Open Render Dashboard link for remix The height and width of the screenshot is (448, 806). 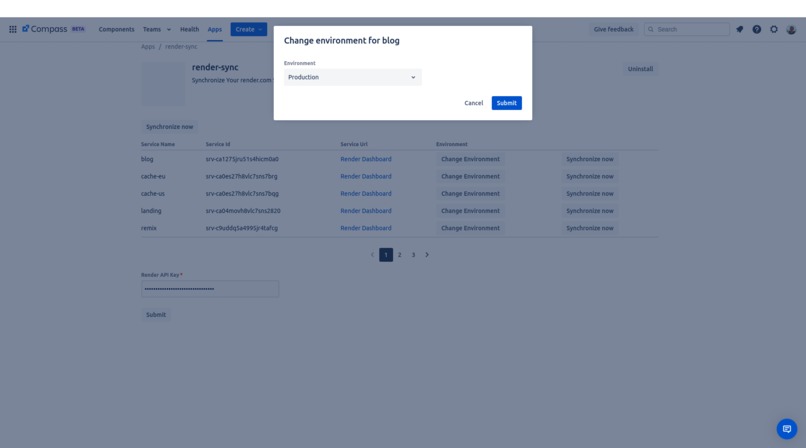365,228
